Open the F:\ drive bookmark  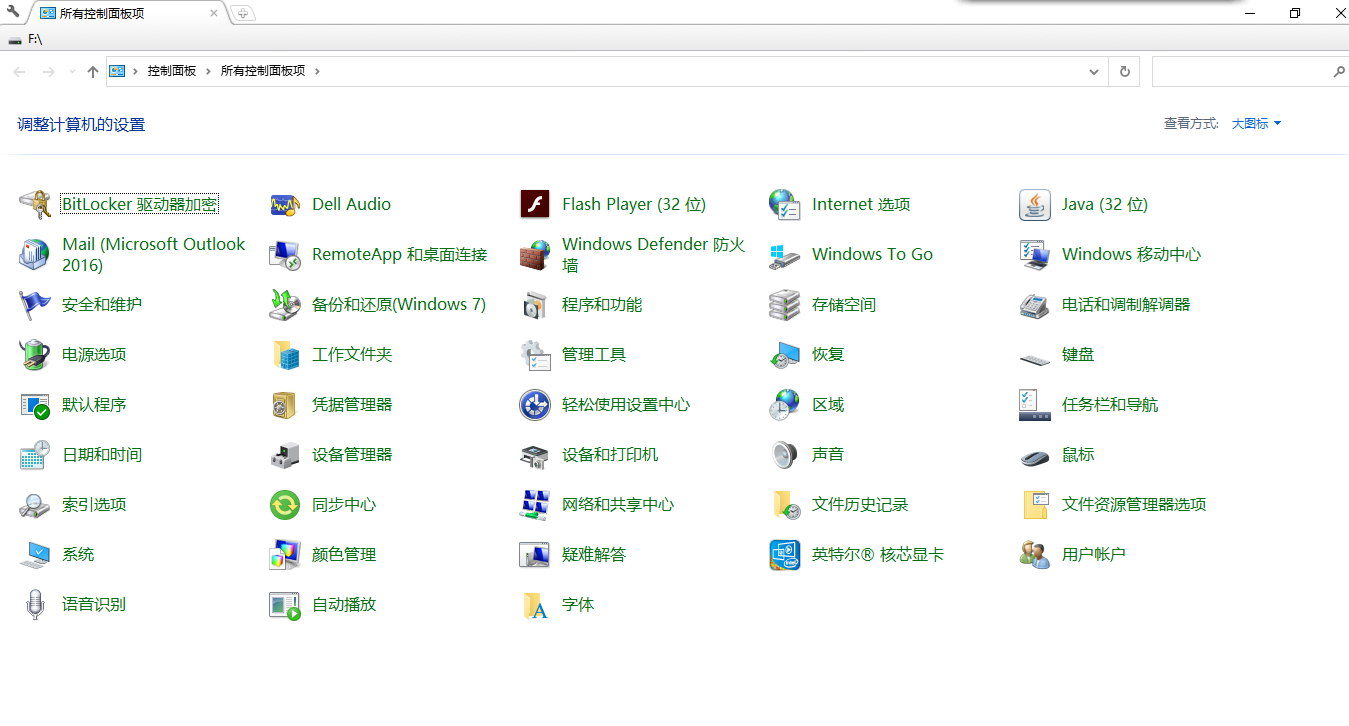[25, 39]
